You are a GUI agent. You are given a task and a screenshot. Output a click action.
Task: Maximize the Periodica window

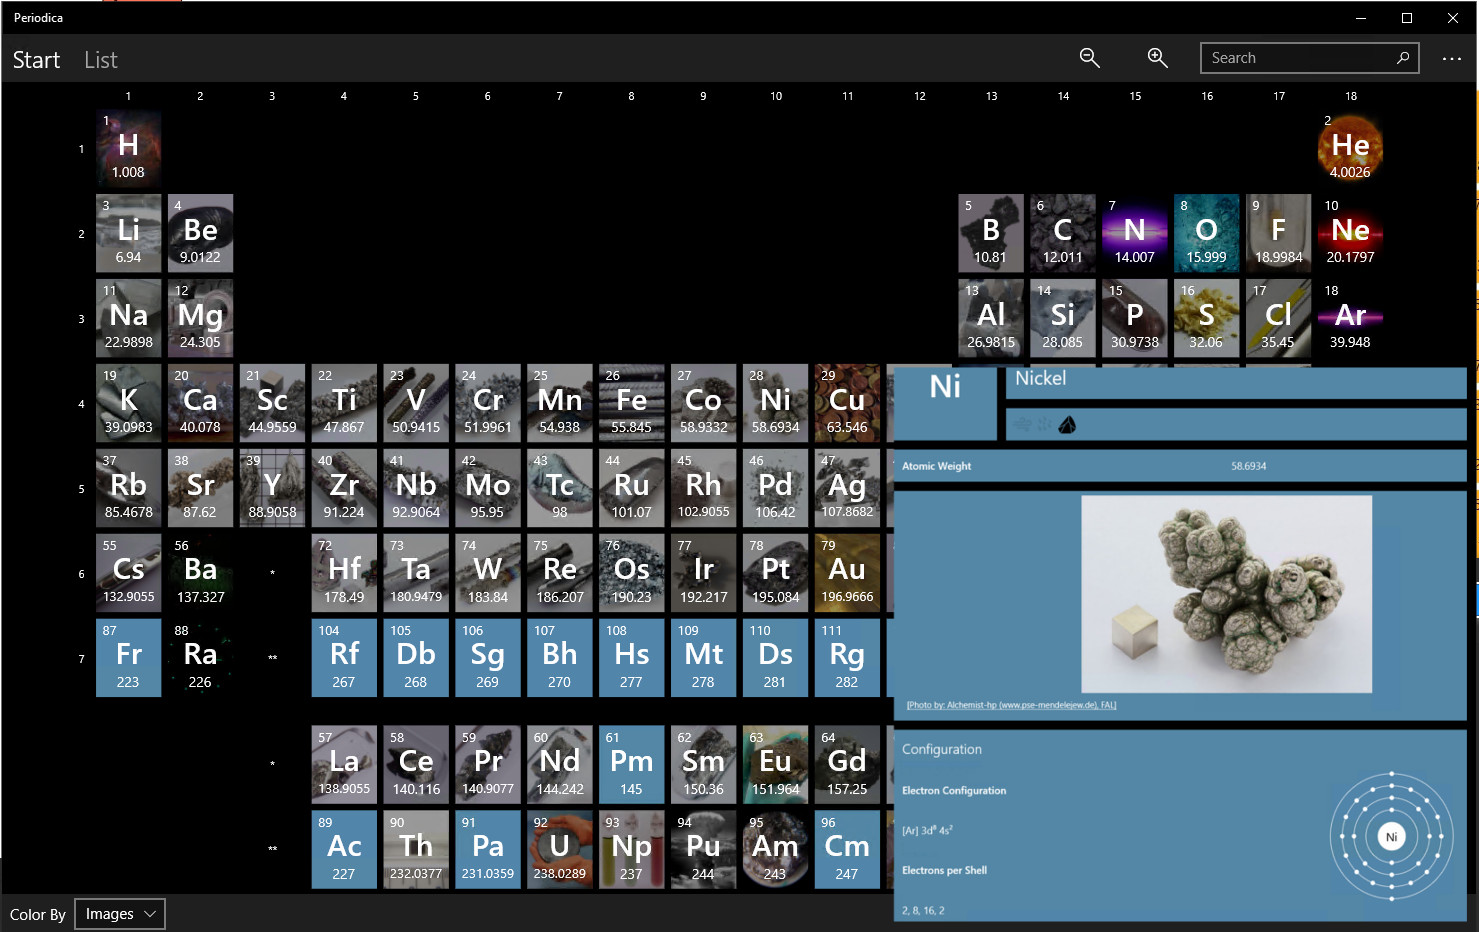[1406, 18]
